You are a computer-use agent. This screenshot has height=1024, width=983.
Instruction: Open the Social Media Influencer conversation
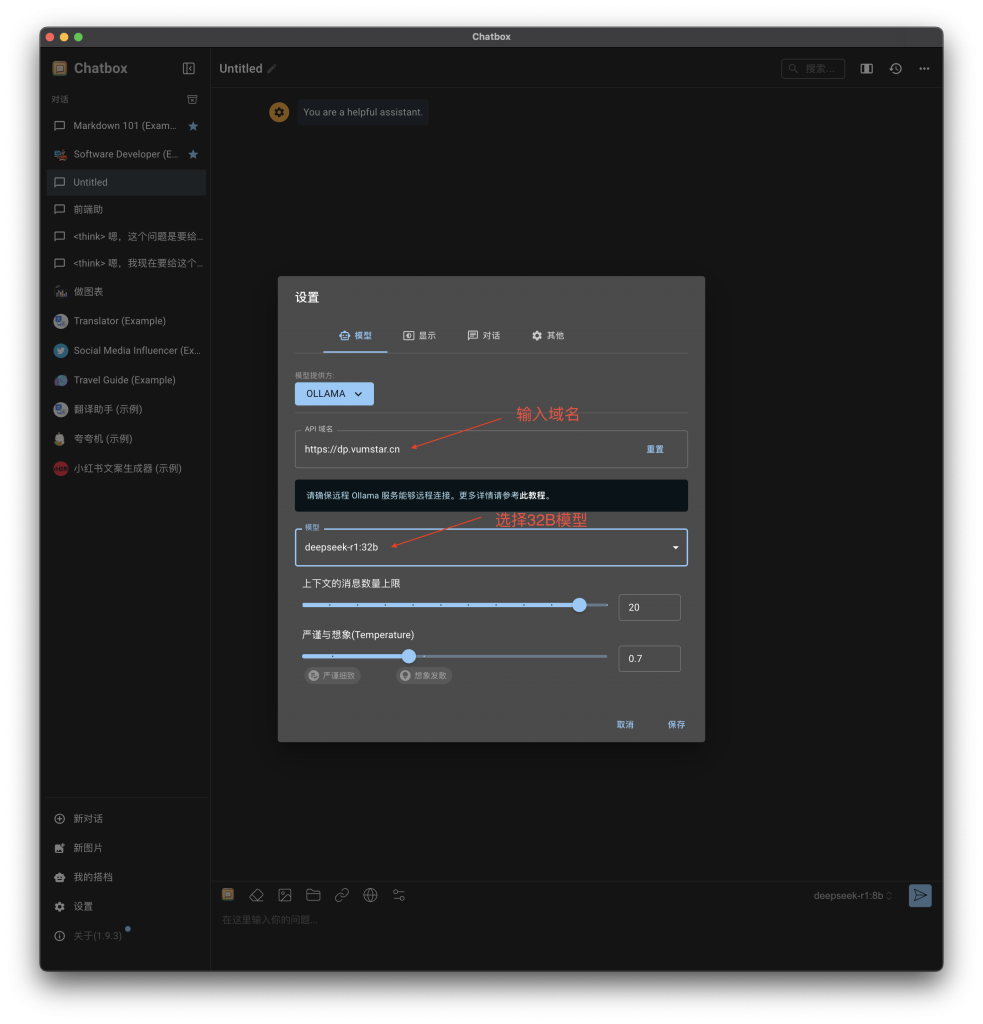(x=127, y=351)
